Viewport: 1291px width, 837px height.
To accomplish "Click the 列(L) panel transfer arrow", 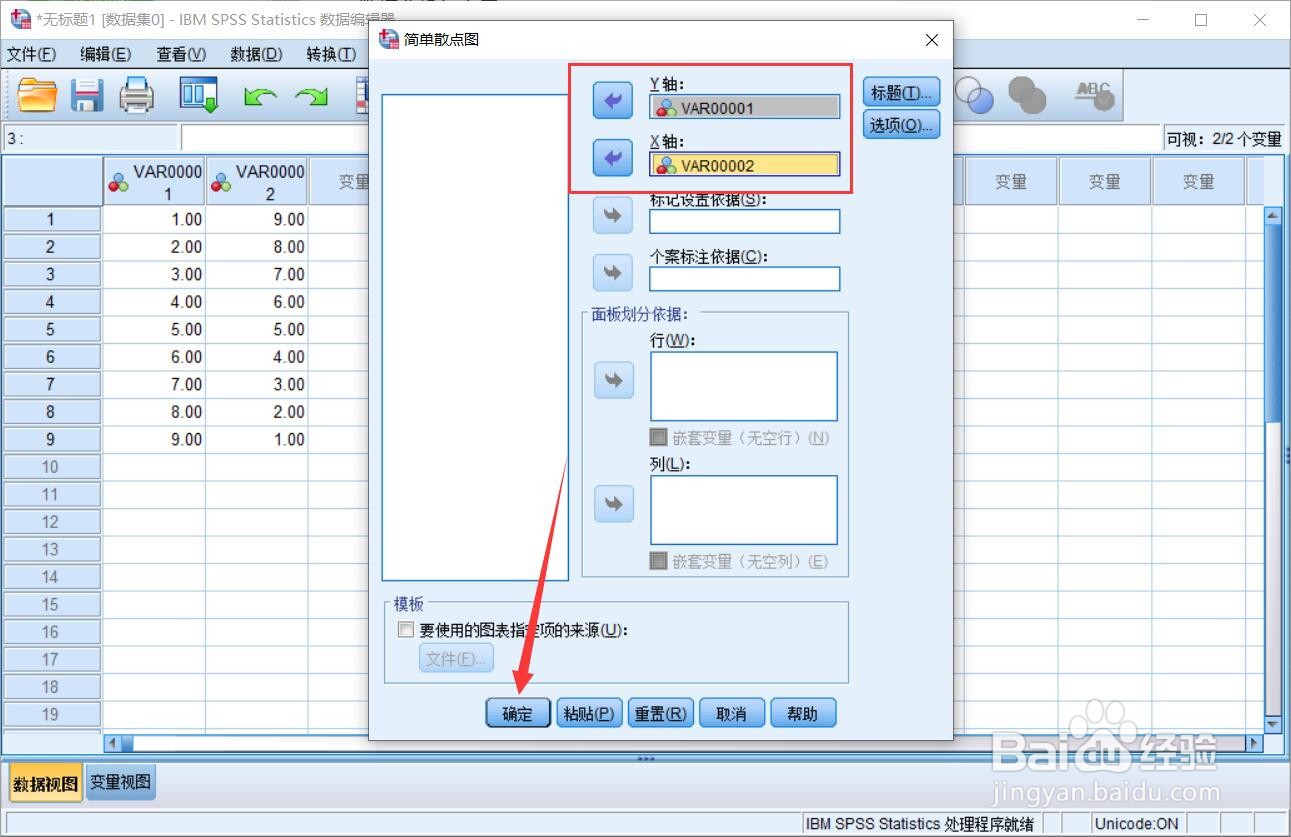I will (x=612, y=504).
